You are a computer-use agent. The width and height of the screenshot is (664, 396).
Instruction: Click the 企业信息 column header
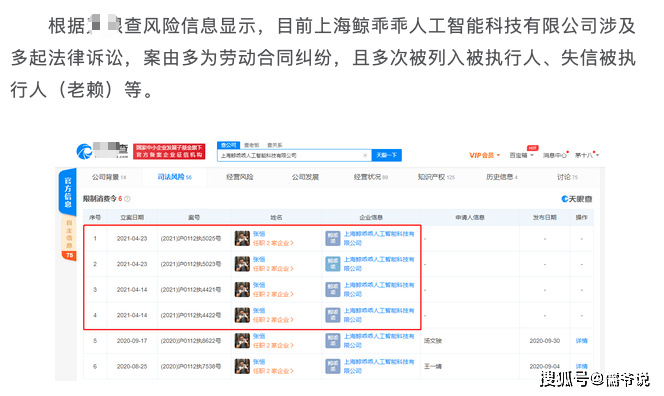pos(371,218)
